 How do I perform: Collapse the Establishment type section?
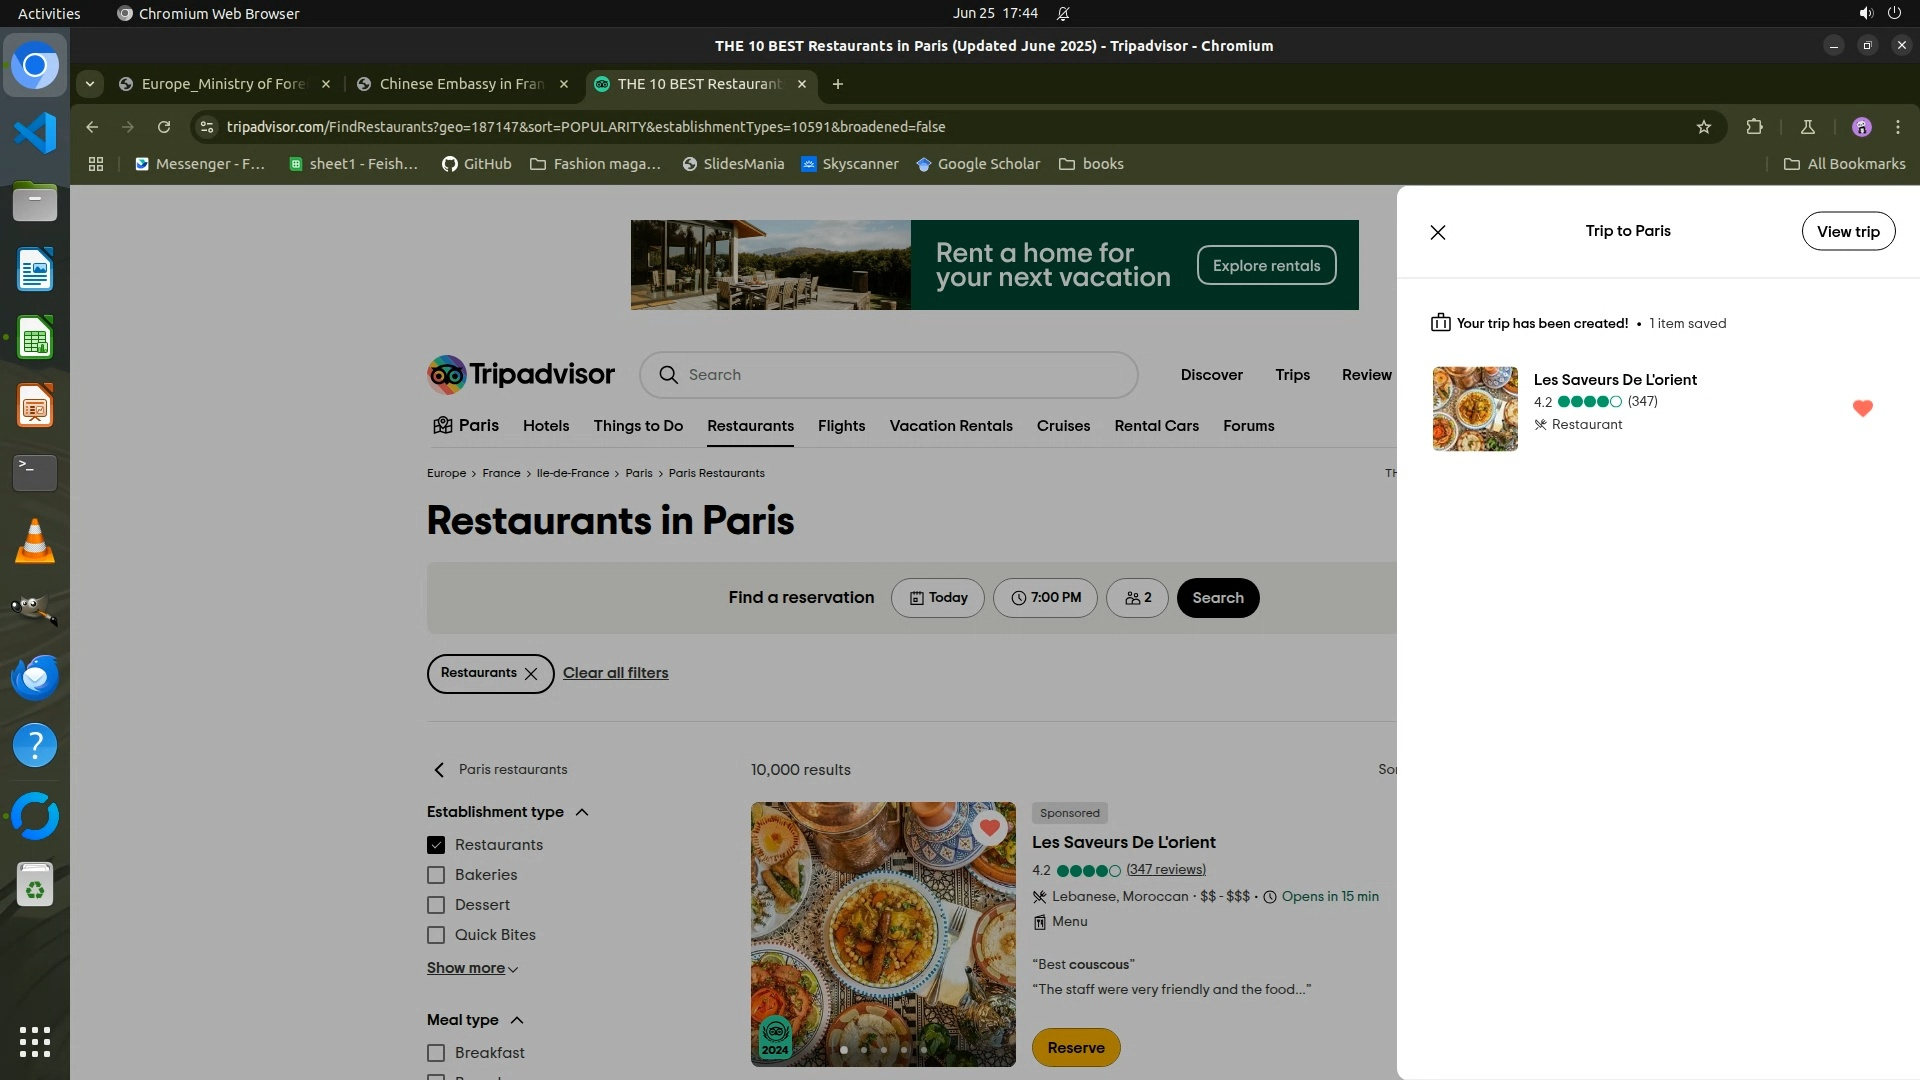(x=582, y=812)
